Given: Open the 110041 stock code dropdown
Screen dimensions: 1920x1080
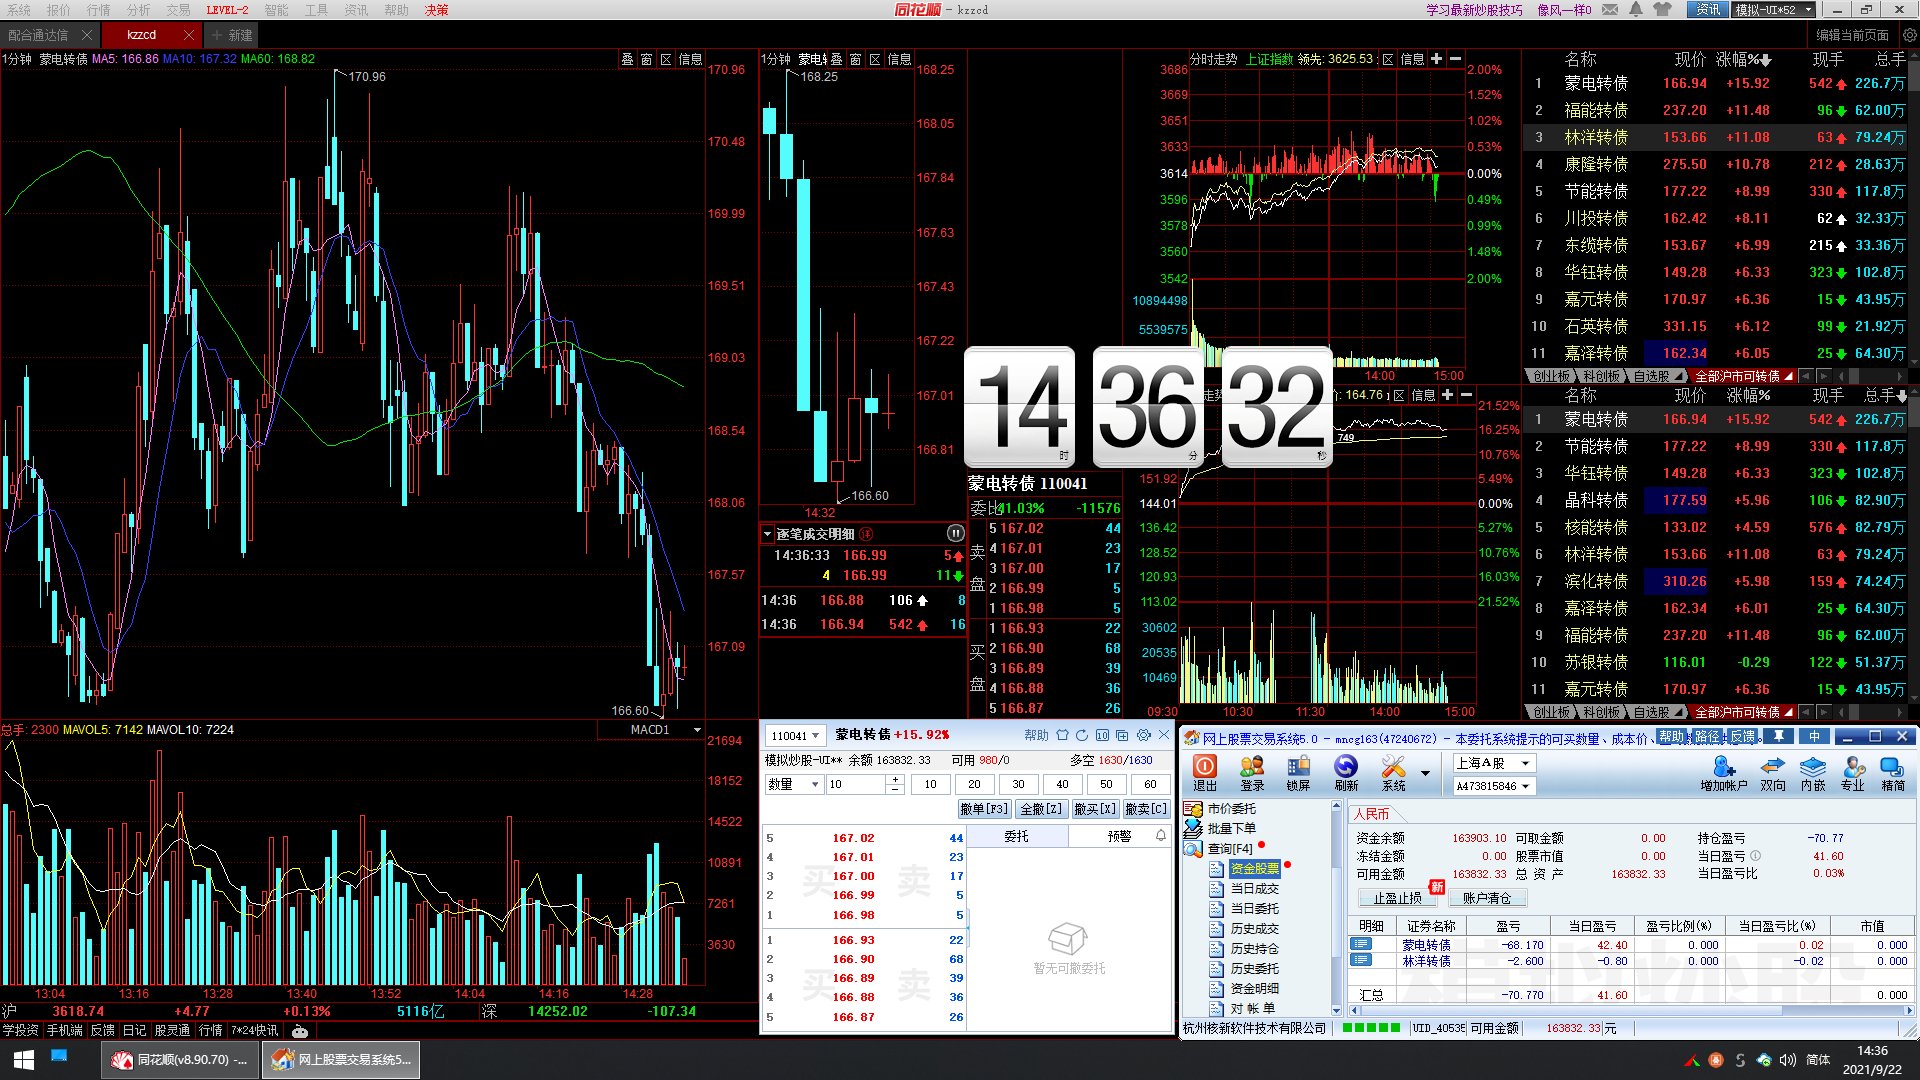Looking at the screenshot, I should [815, 736].
